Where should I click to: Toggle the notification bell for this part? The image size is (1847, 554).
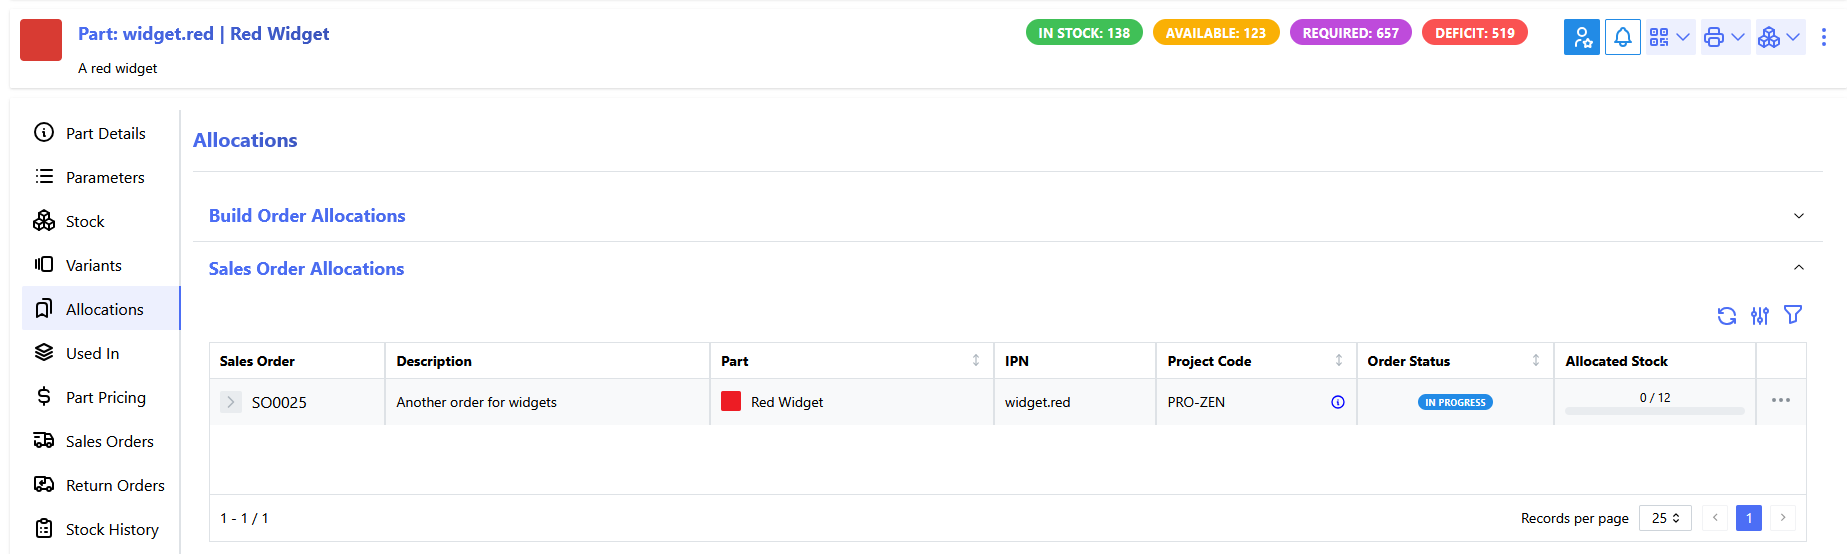(1622, 37)
